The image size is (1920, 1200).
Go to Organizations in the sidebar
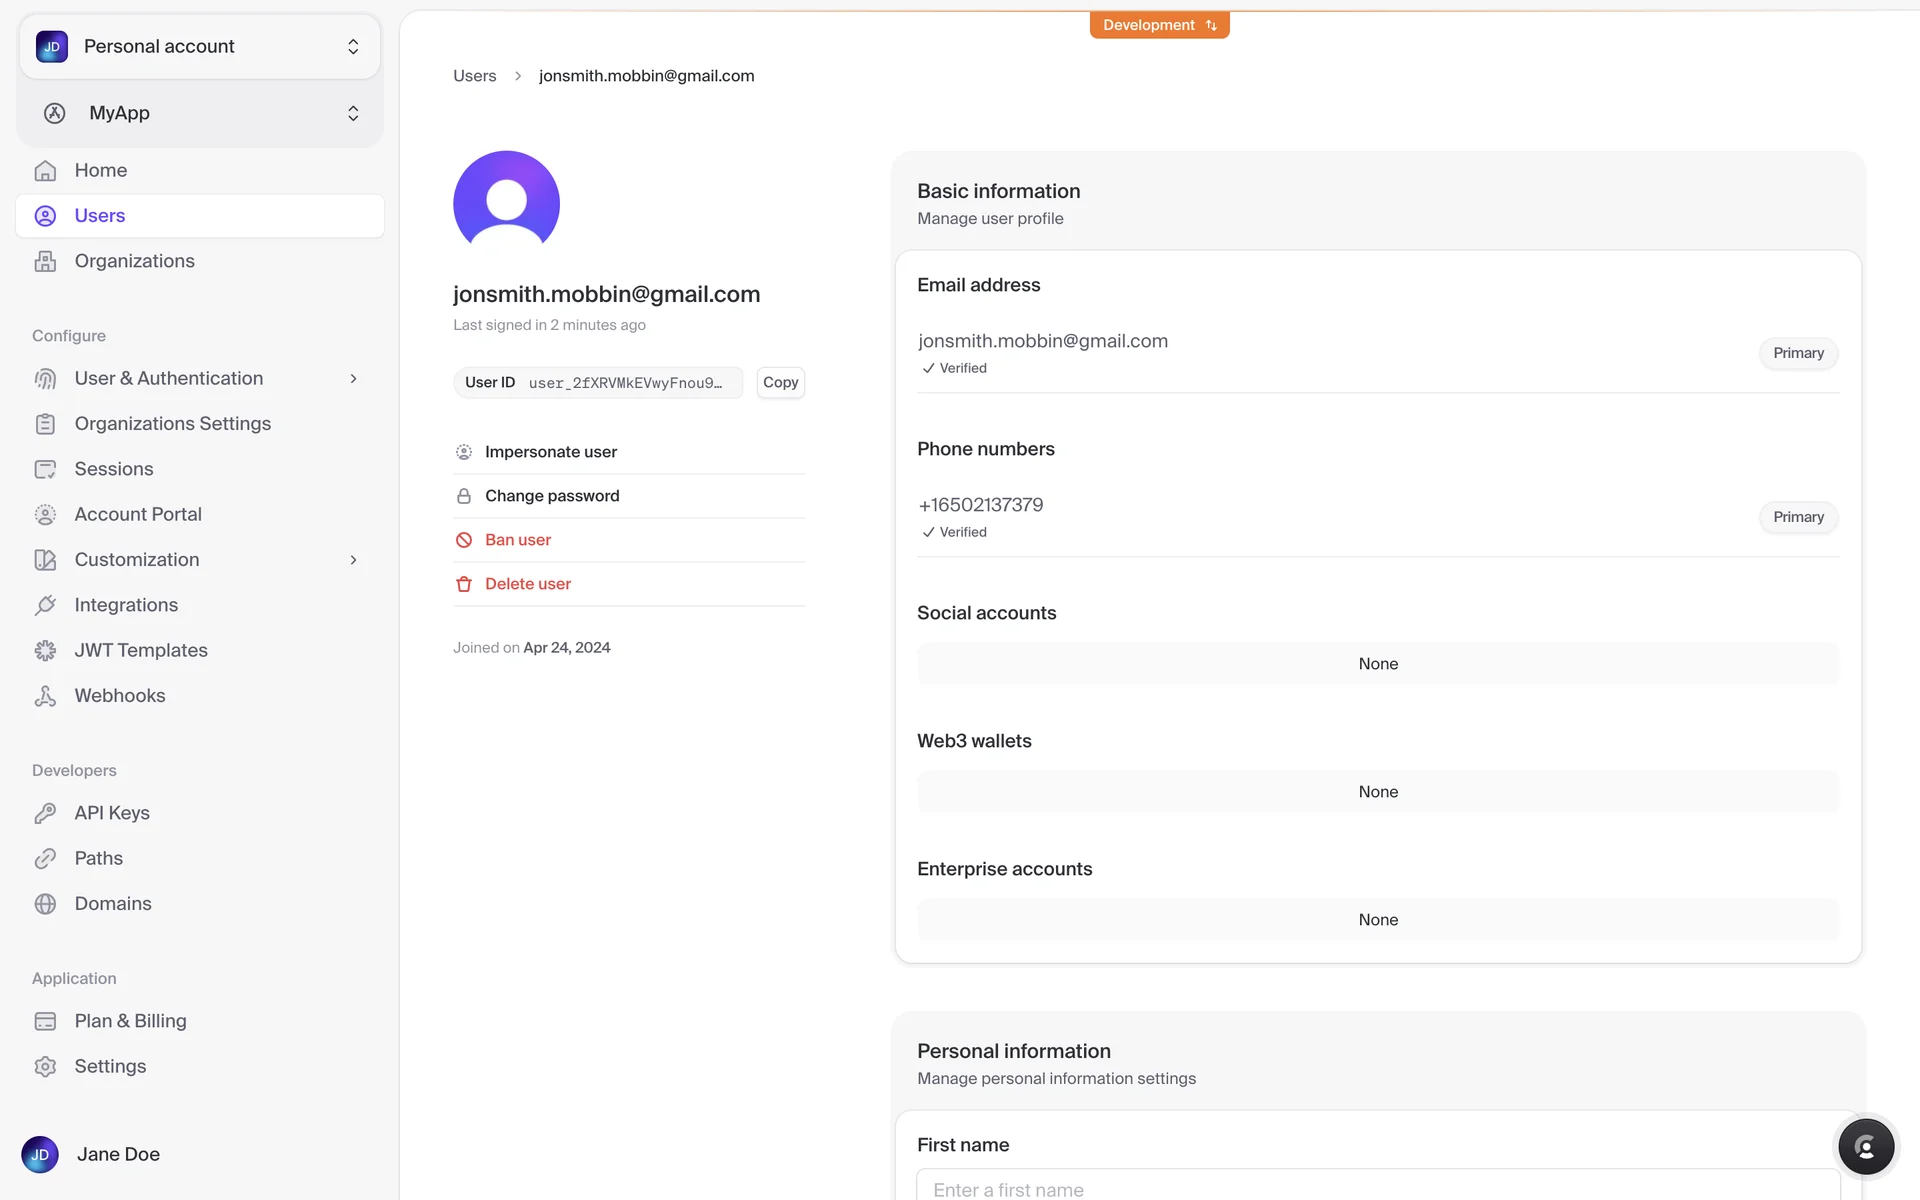point(134,261)
